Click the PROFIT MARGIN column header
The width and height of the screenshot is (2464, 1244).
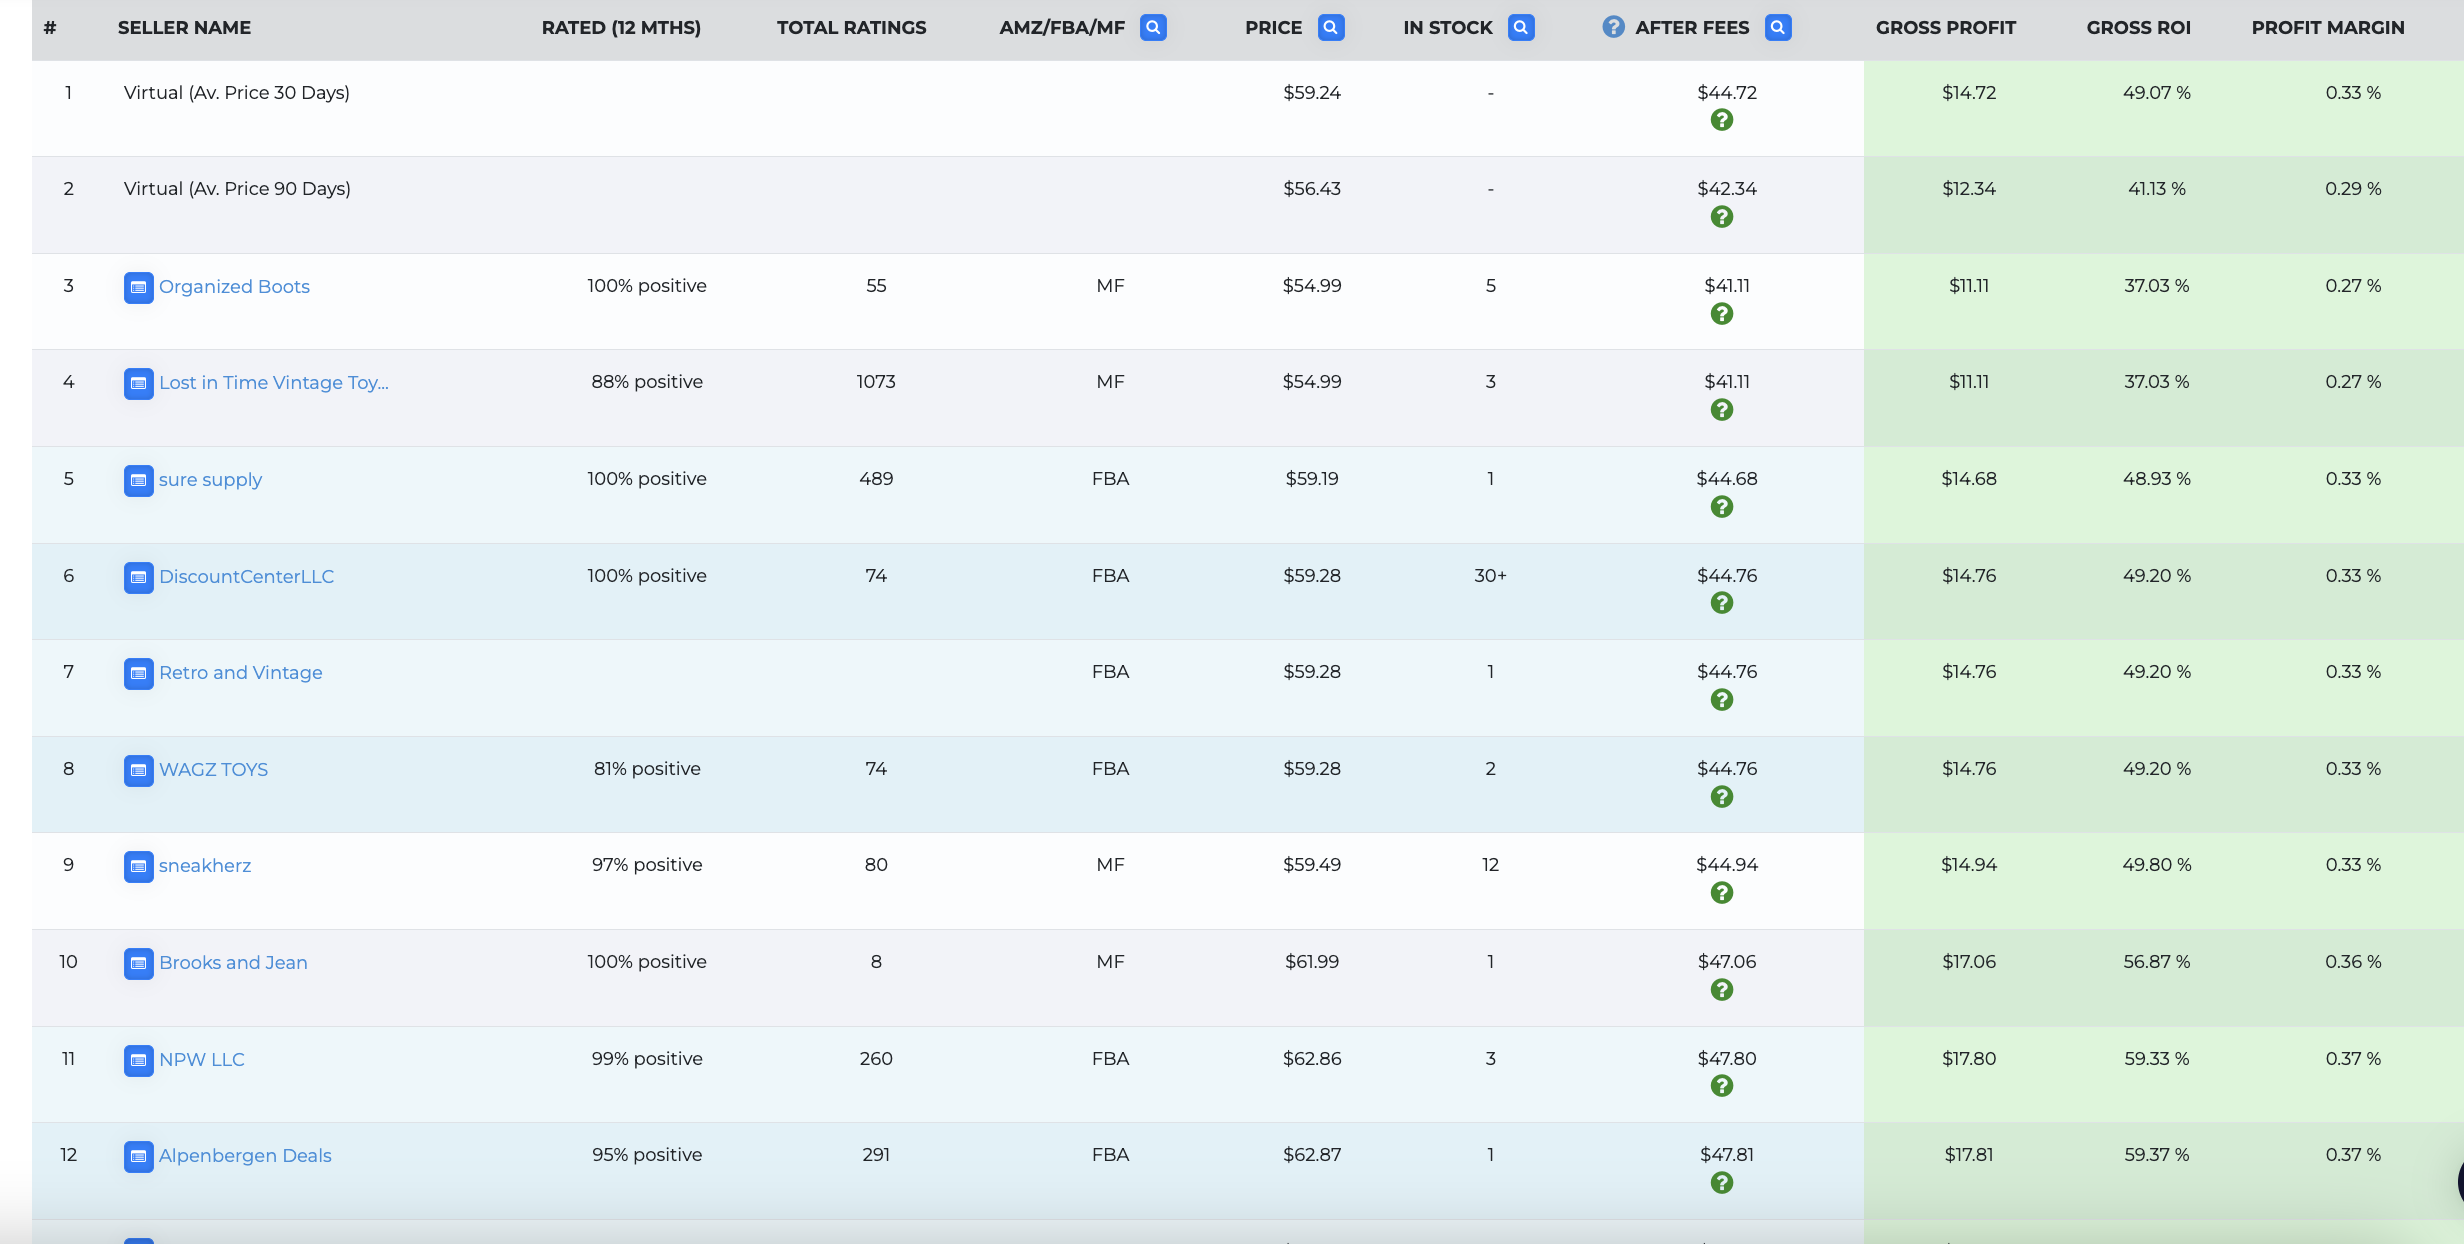(2327, 28)
